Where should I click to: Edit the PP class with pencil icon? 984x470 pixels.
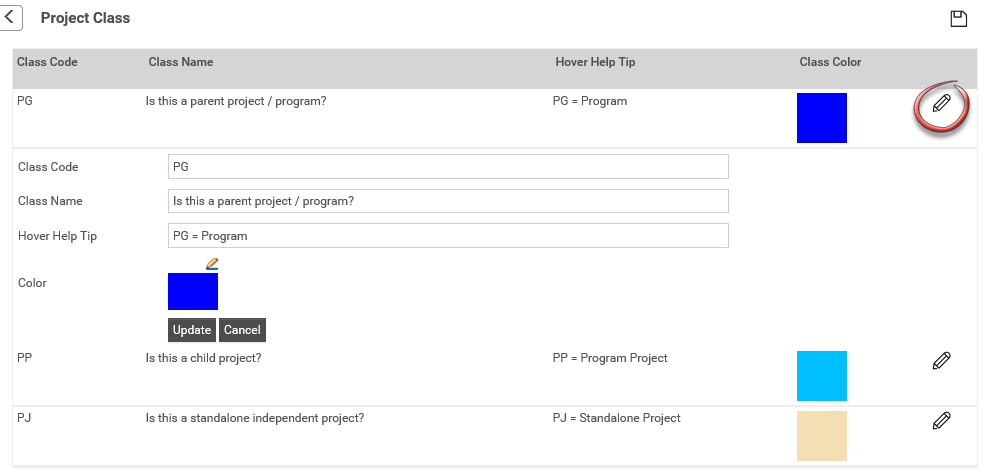(941, 361)
